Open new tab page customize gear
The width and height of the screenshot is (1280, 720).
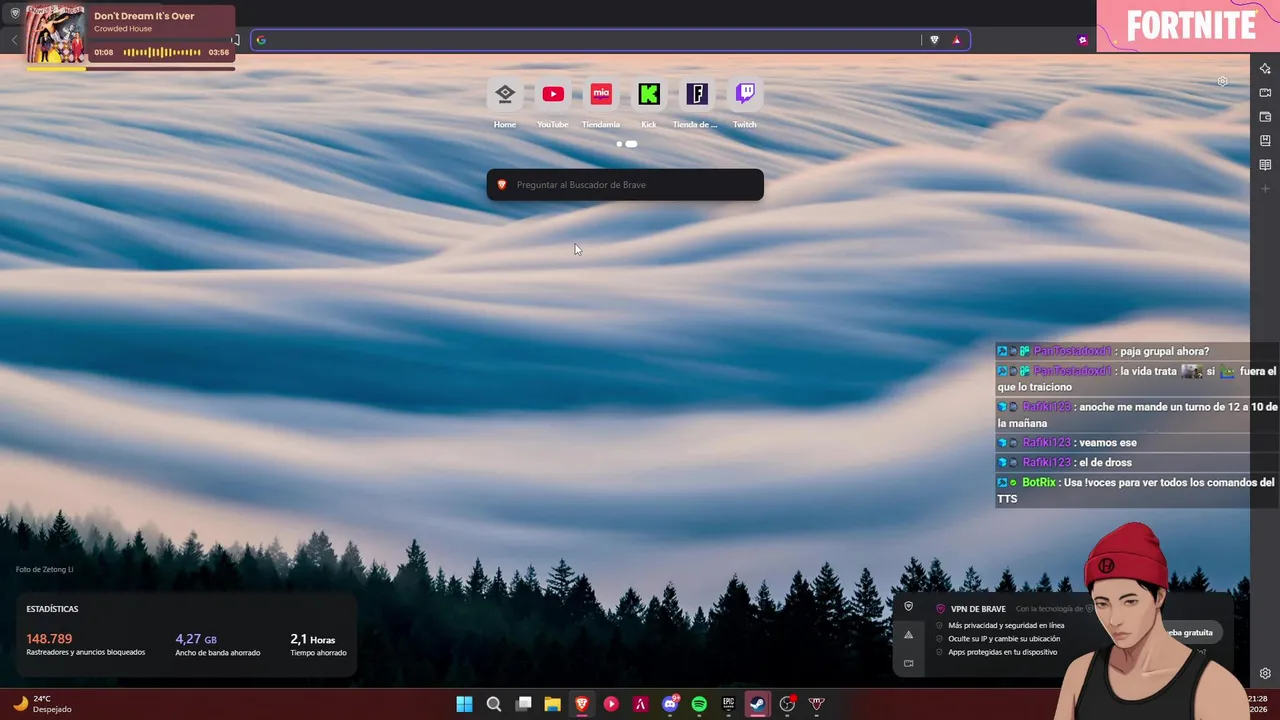point(1222,81)
